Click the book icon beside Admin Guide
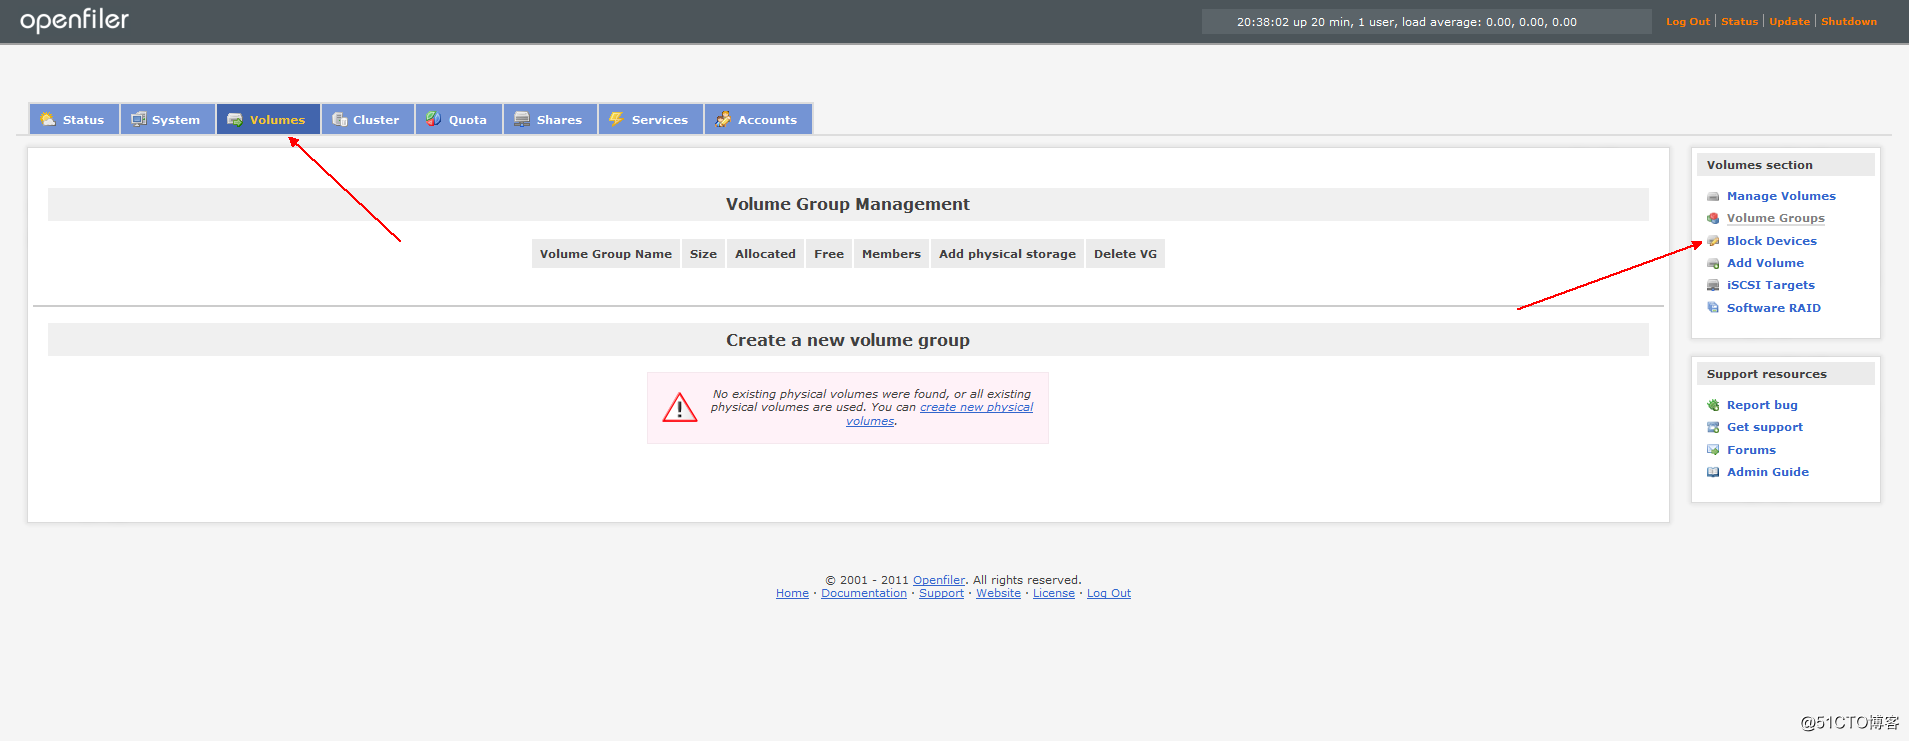 (x=1713, y=472)
